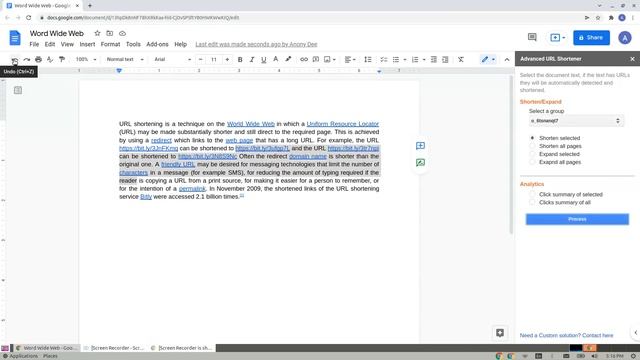Open the View menu

67,44
